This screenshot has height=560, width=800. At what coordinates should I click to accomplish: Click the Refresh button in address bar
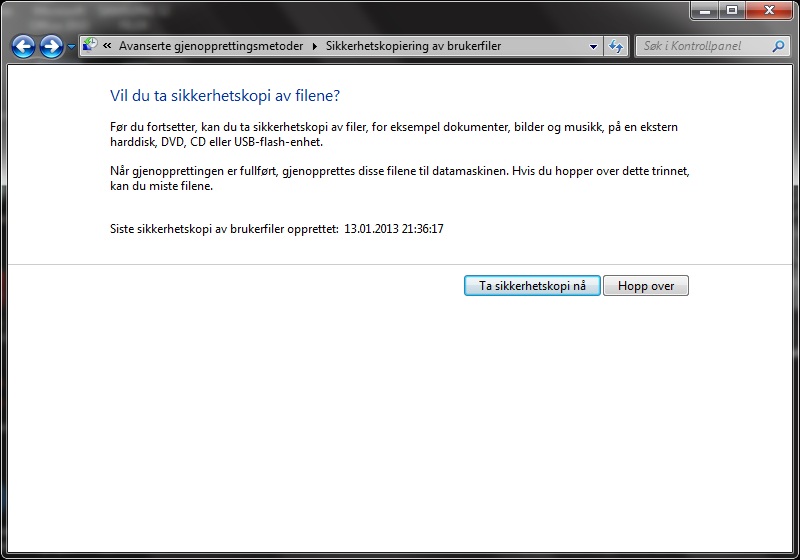pos(616,46)
